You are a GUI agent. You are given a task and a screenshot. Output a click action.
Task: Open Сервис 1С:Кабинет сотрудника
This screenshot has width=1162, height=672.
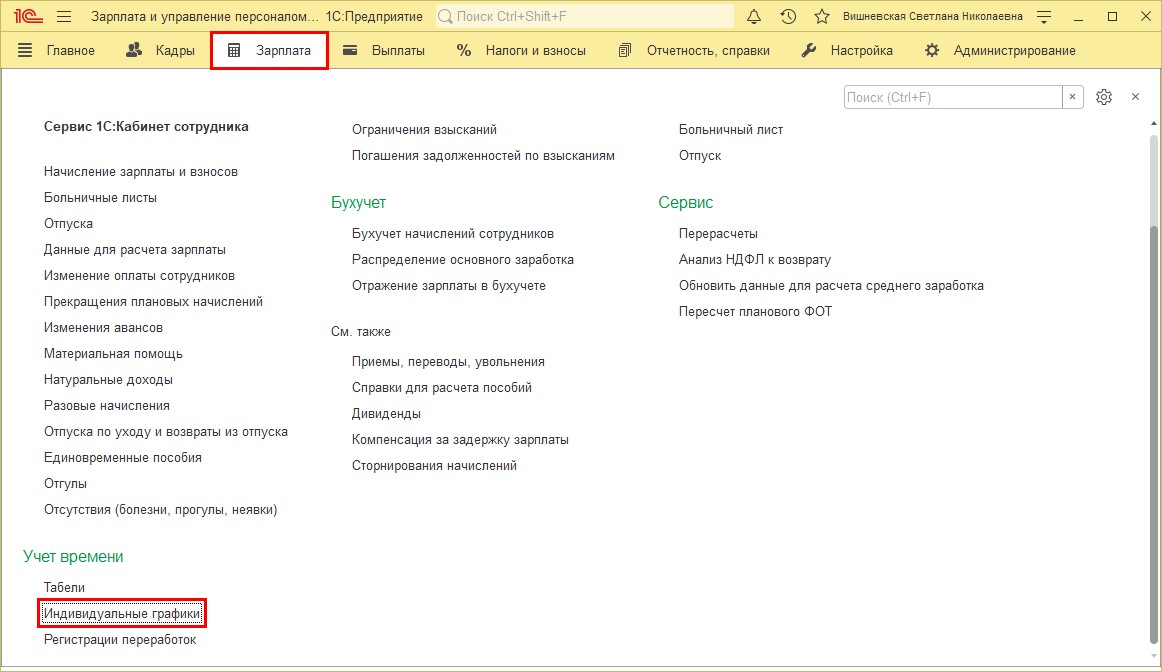tap(146, 127)
